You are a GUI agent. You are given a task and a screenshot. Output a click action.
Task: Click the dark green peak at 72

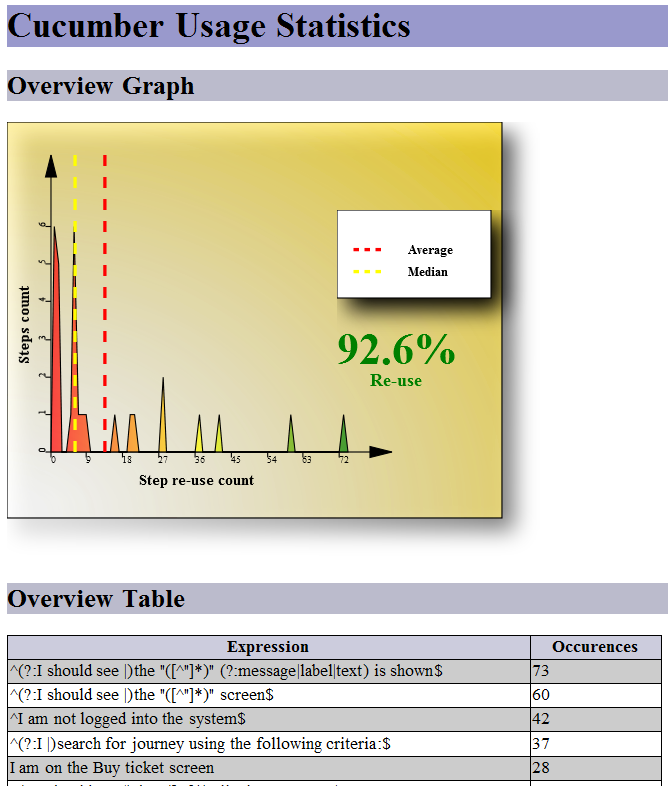pyautogui.click(x=343, y=434)
